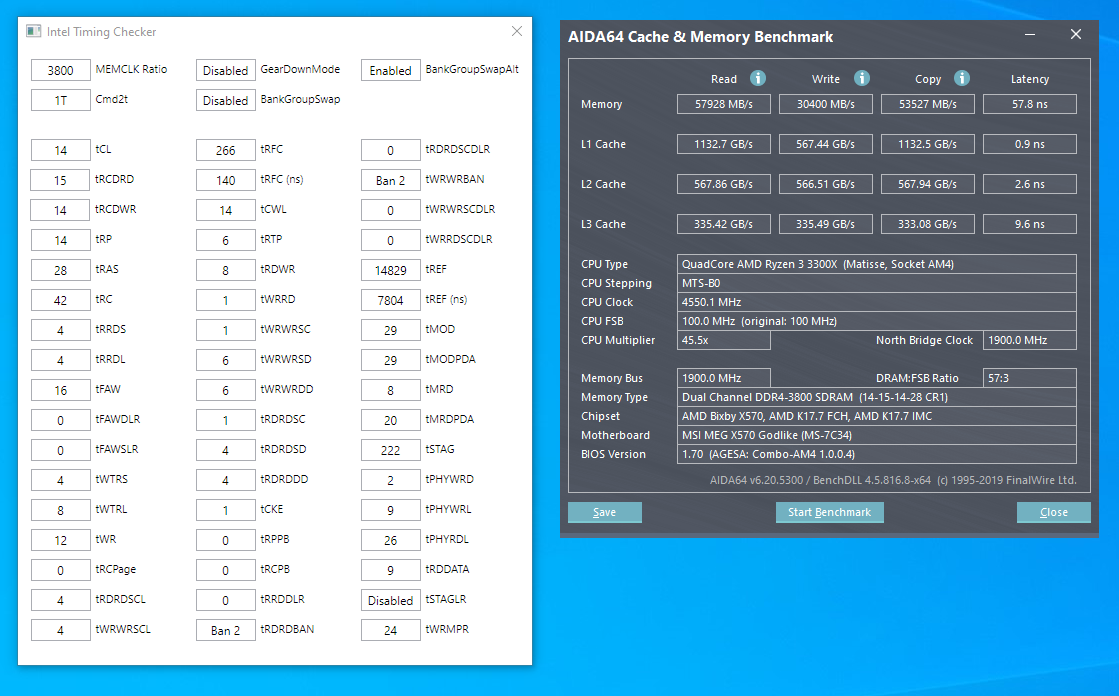This screenshot has width=1119, height=696.
Task: Click the Memory Type DDR4-3800 field
Action: pos(876,397)
